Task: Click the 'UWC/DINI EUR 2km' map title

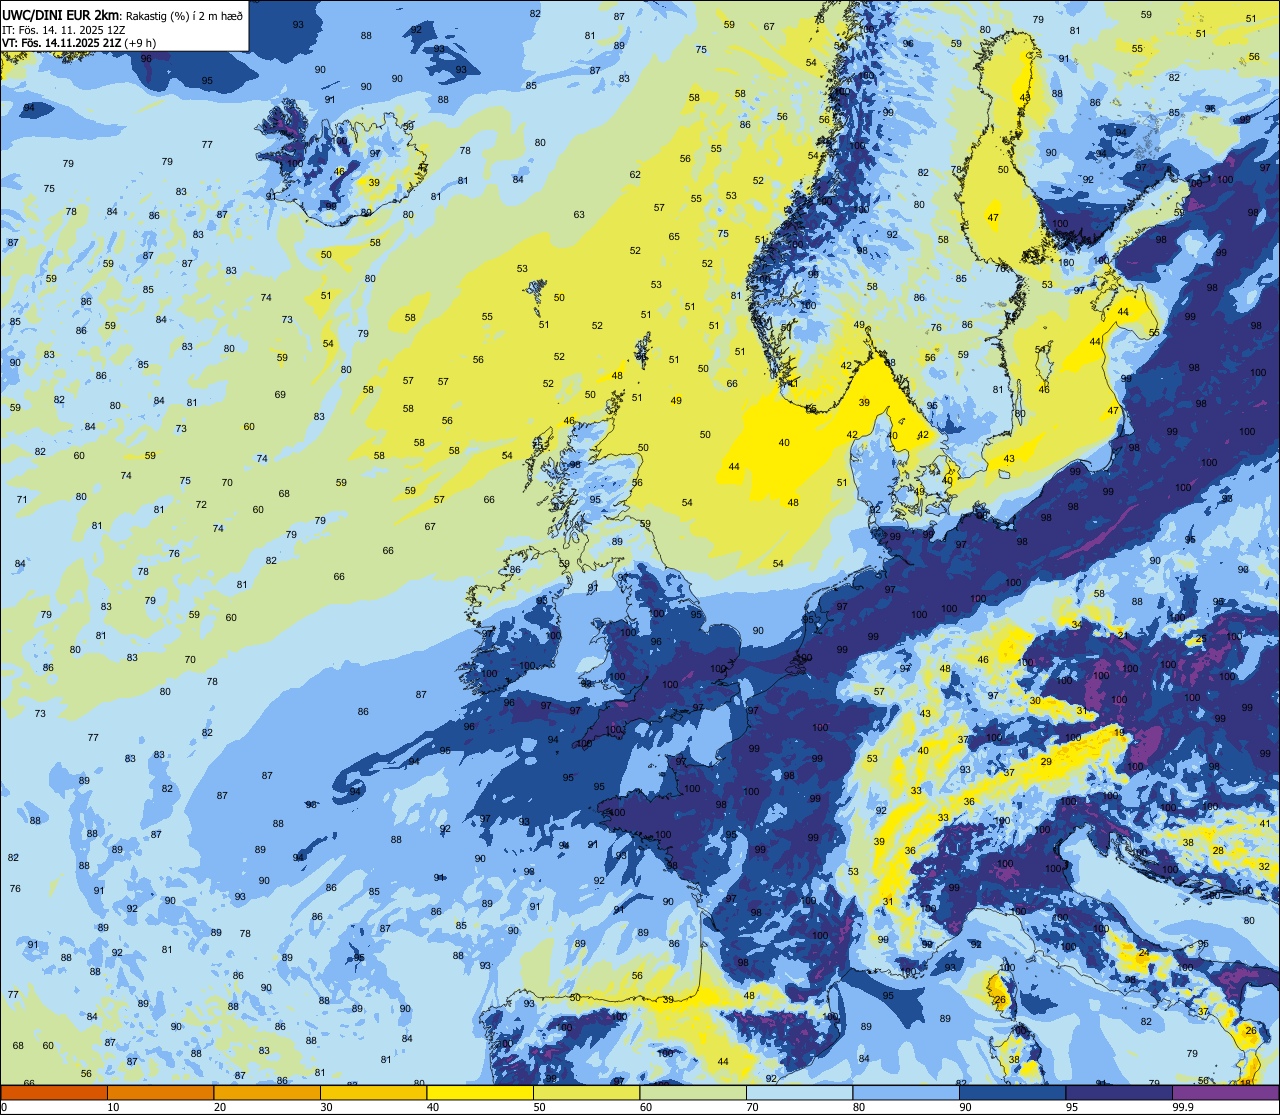Action: pyautogui.click(x=62, y=13)
